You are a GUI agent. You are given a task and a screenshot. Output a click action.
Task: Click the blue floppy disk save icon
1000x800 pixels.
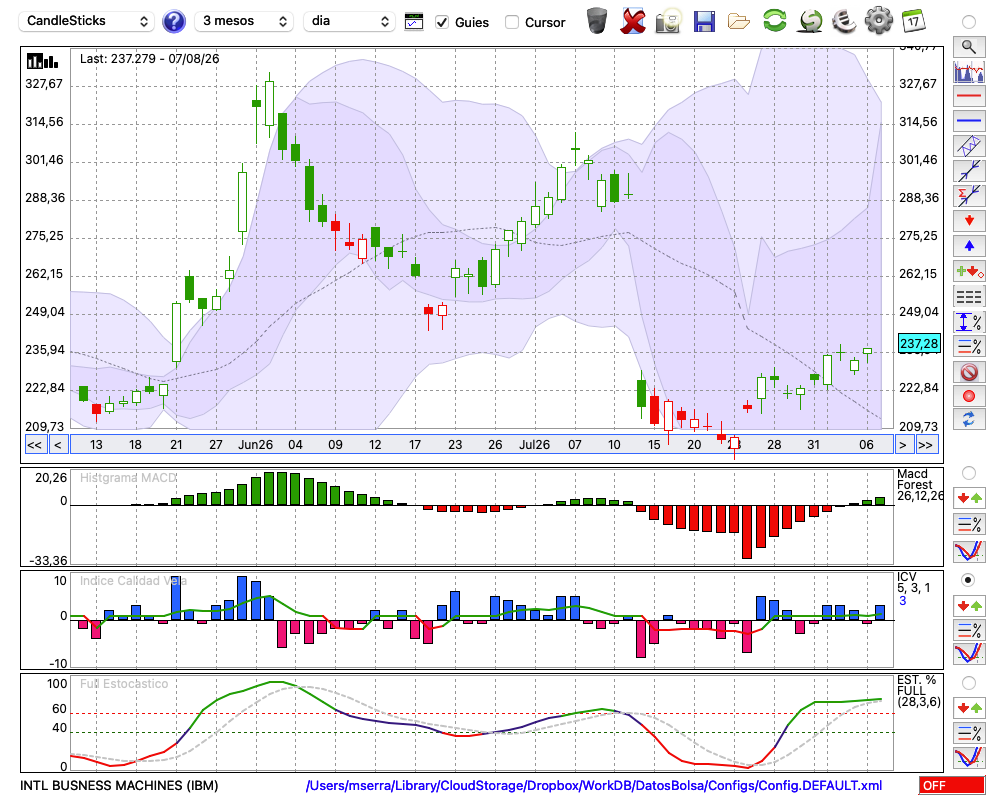(704, 21)
